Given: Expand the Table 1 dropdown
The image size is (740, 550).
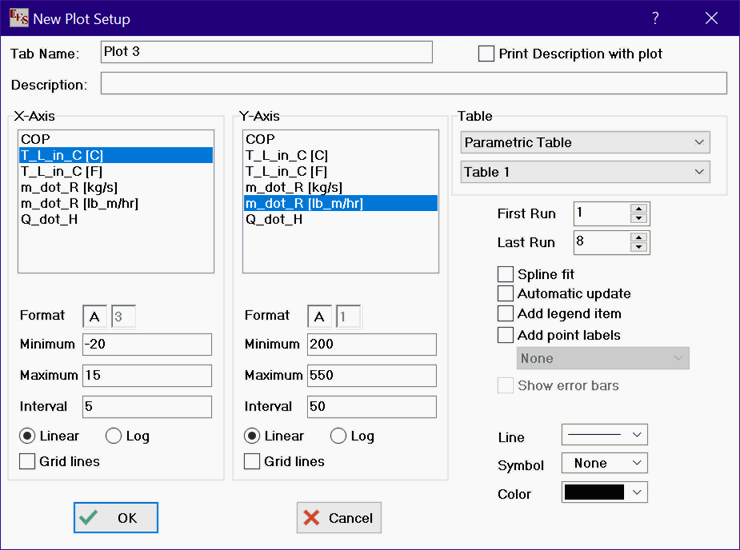Looking at the screenshot, I should (x=585, y=172).
